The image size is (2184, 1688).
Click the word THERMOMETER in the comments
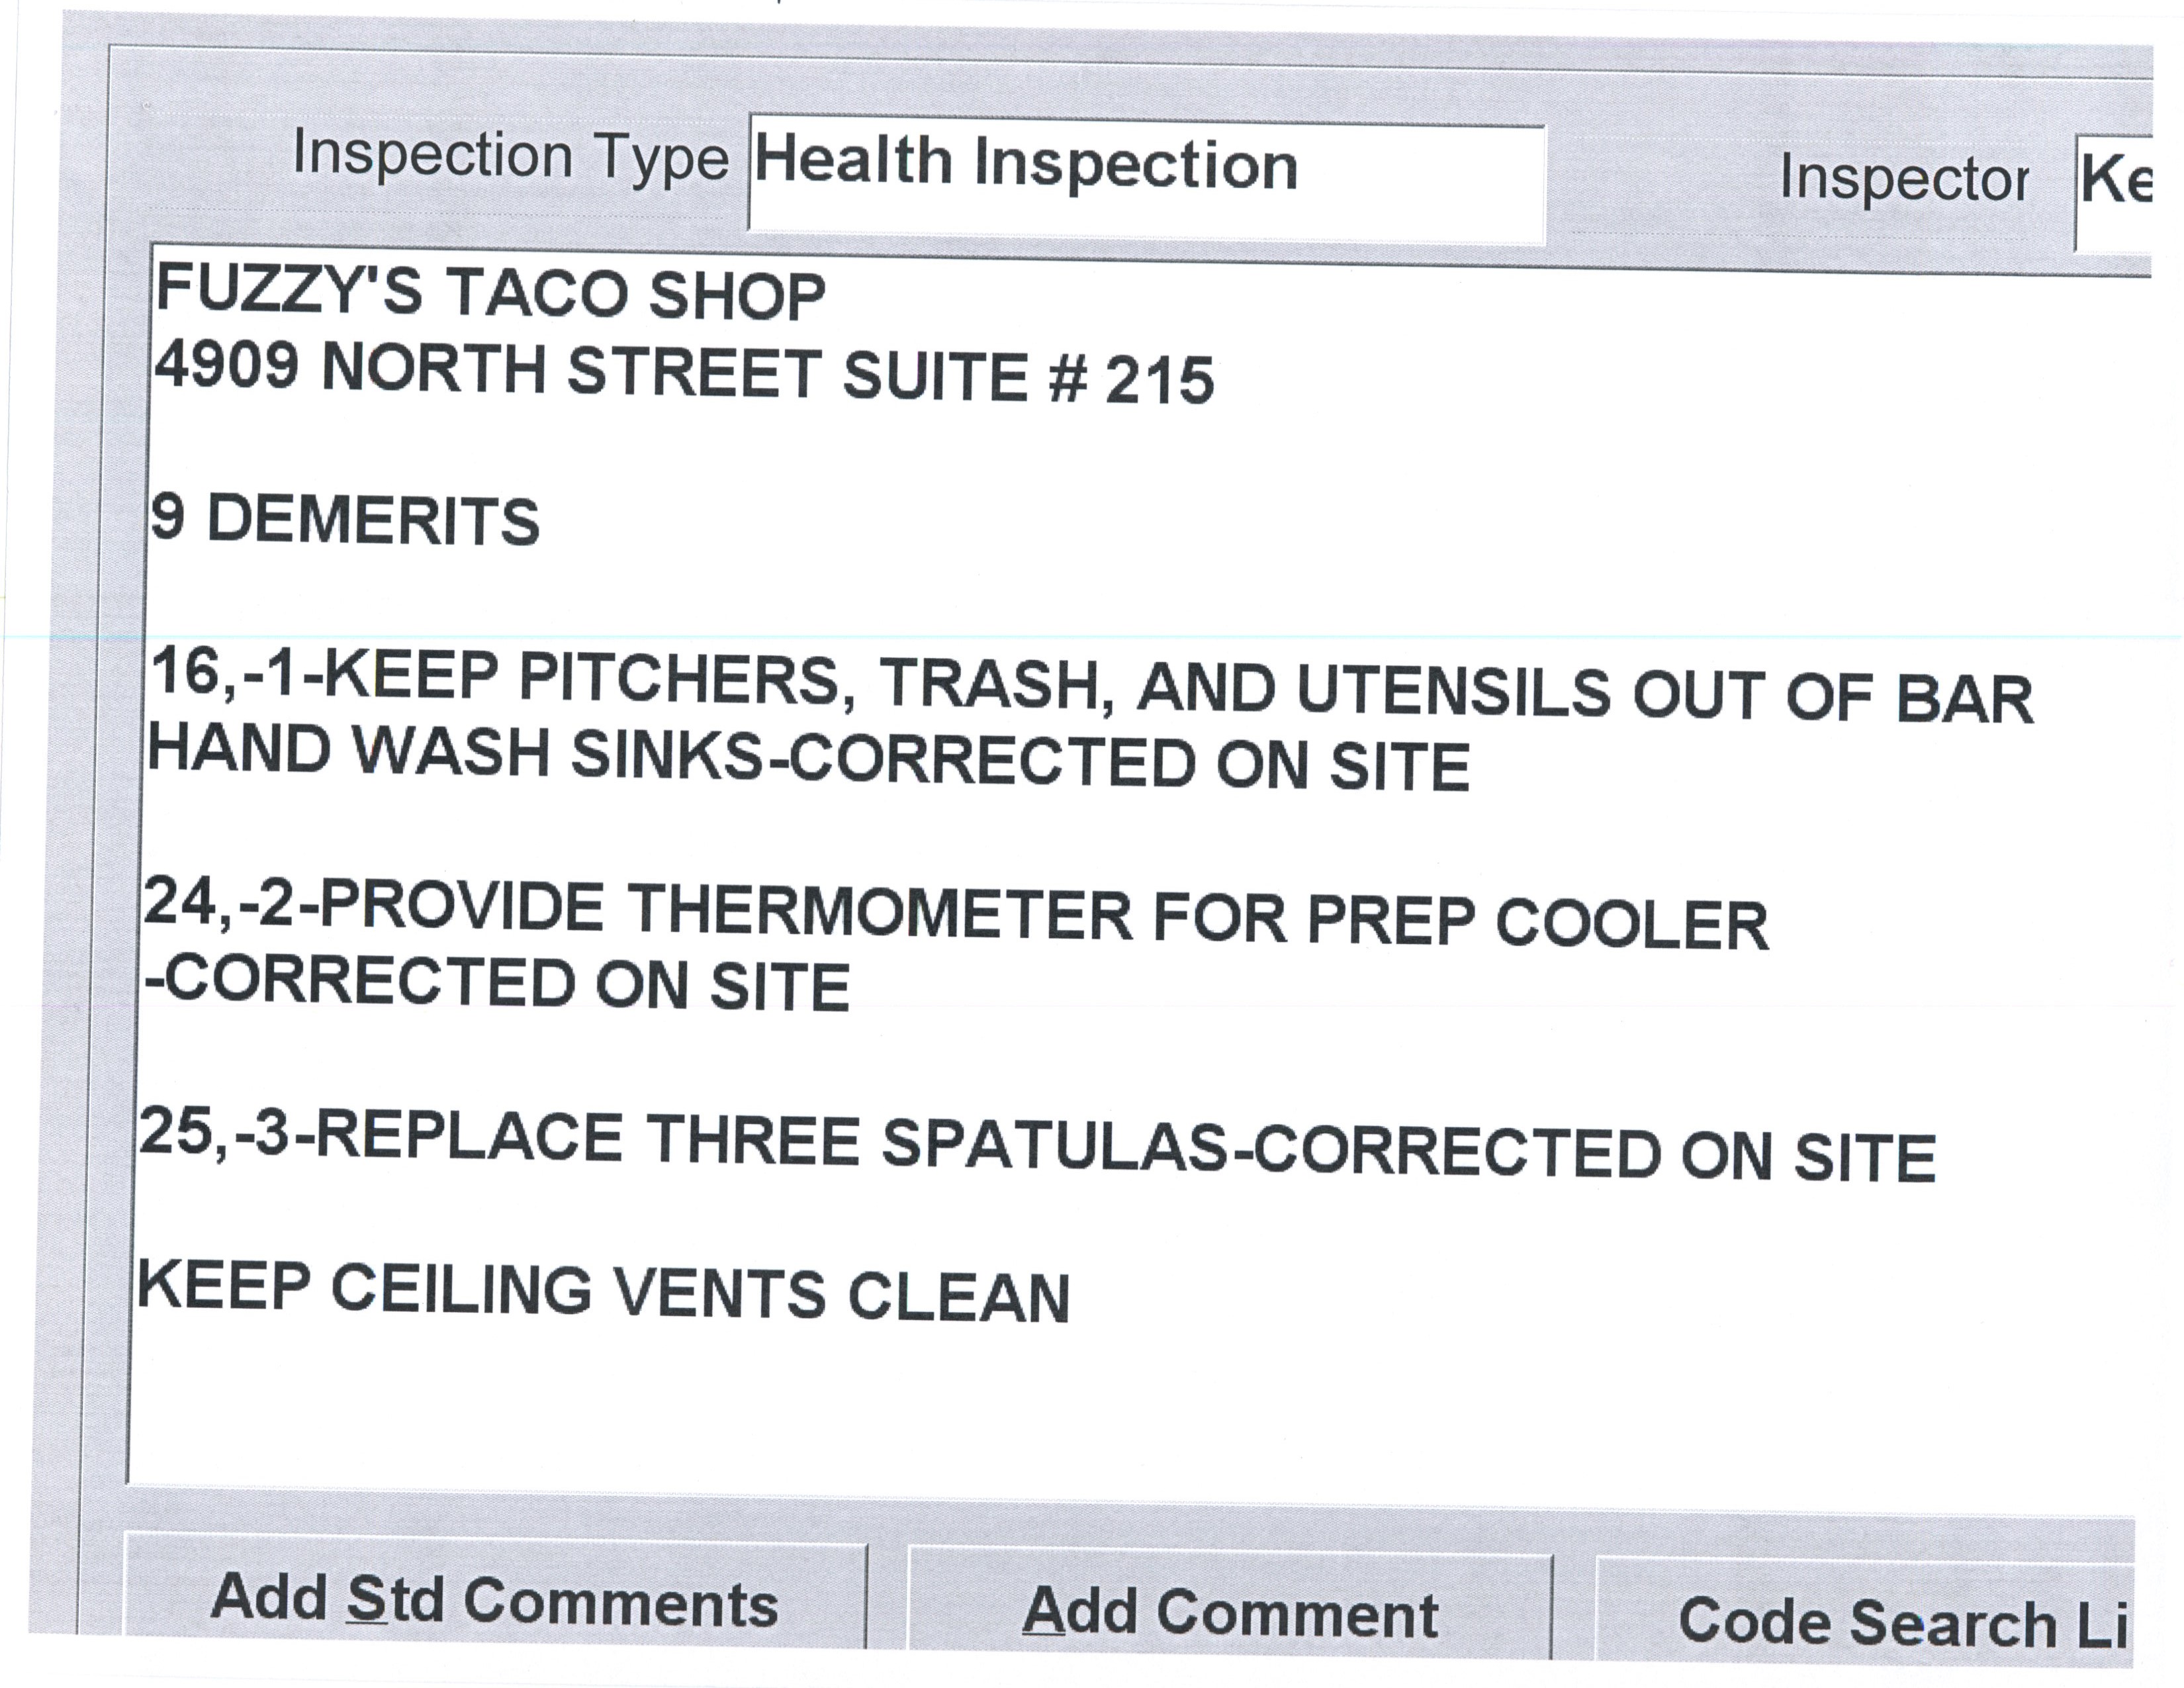point(880,910)
